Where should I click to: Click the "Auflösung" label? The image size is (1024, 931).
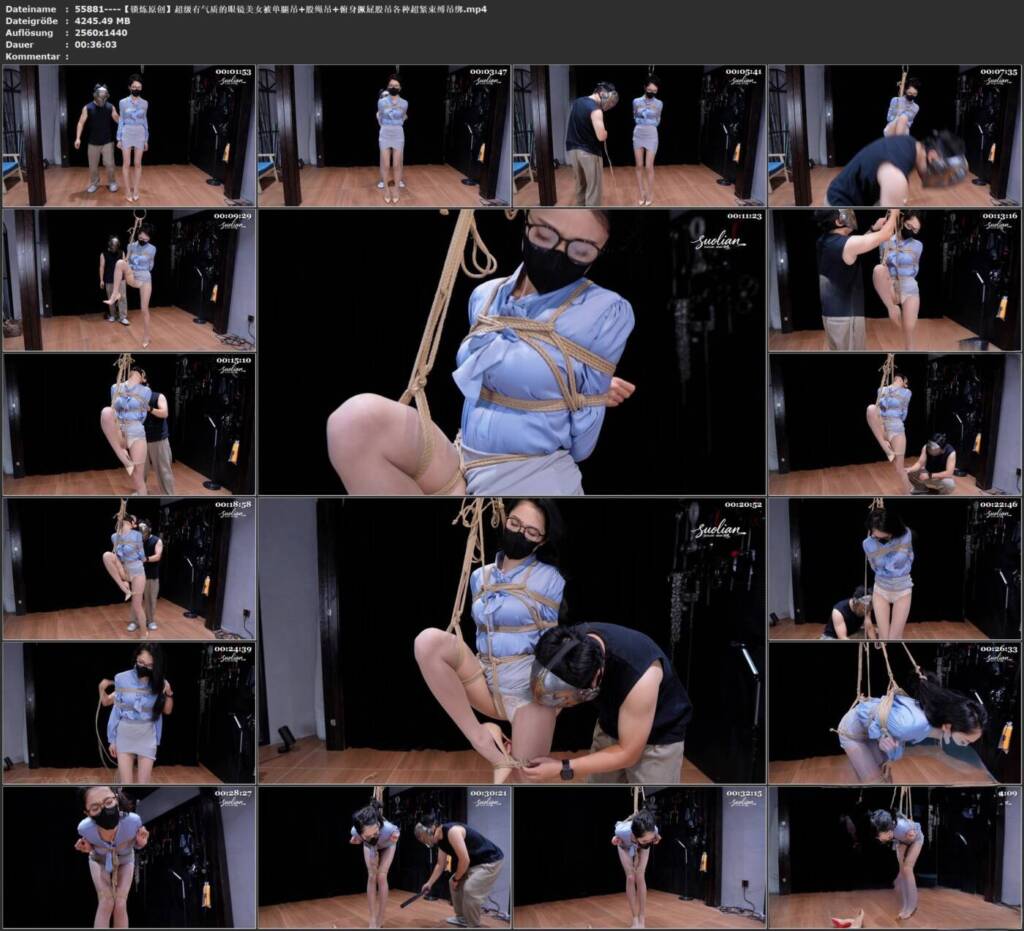[29, 33]
